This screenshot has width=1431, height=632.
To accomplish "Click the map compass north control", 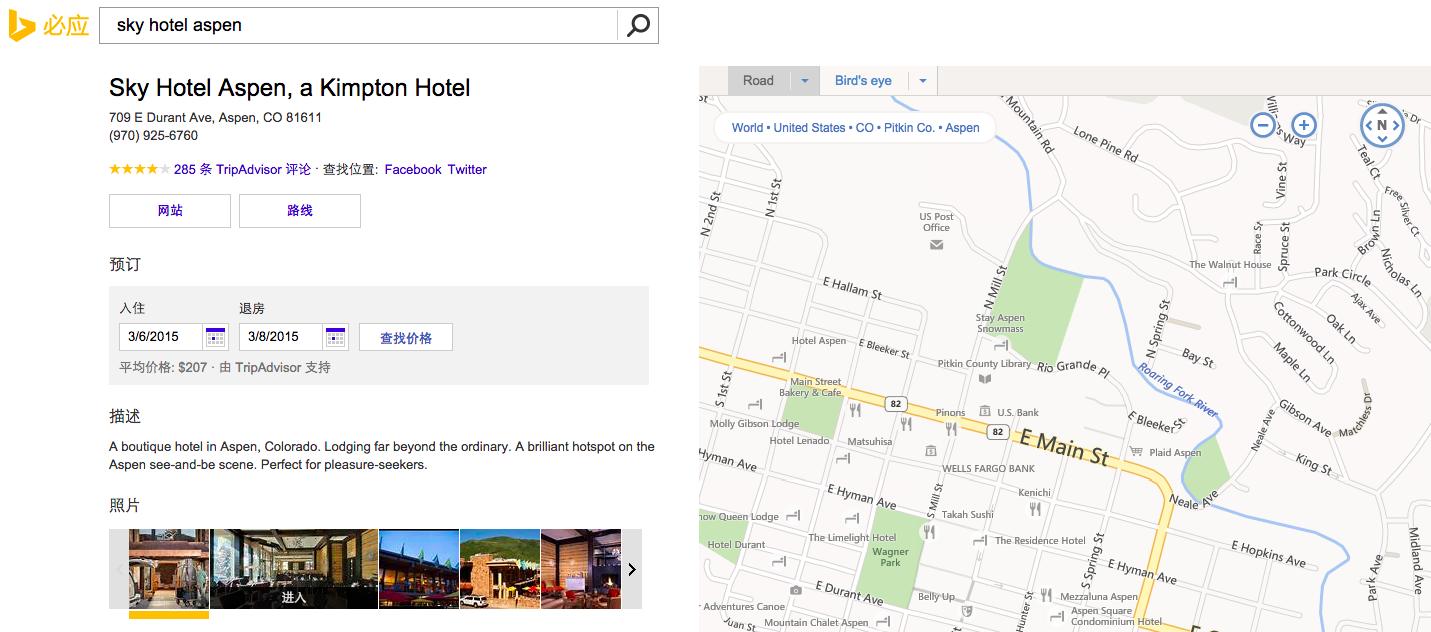I will [x=1382, y=125].
